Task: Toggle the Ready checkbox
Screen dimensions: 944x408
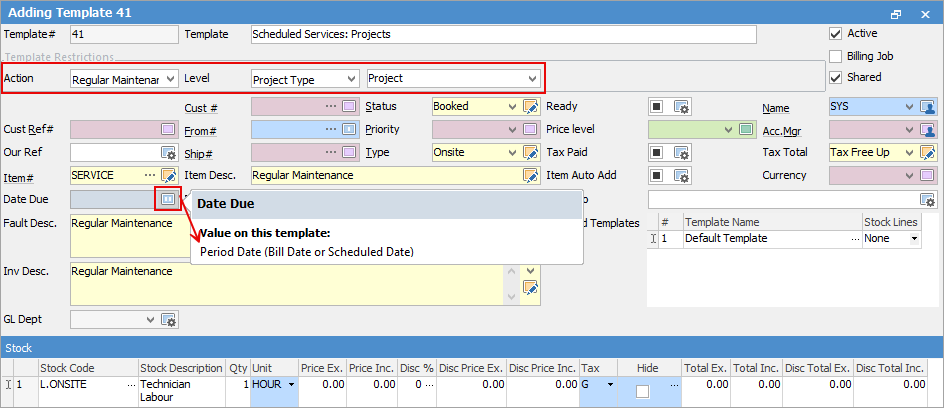Action: pos(657,107)
